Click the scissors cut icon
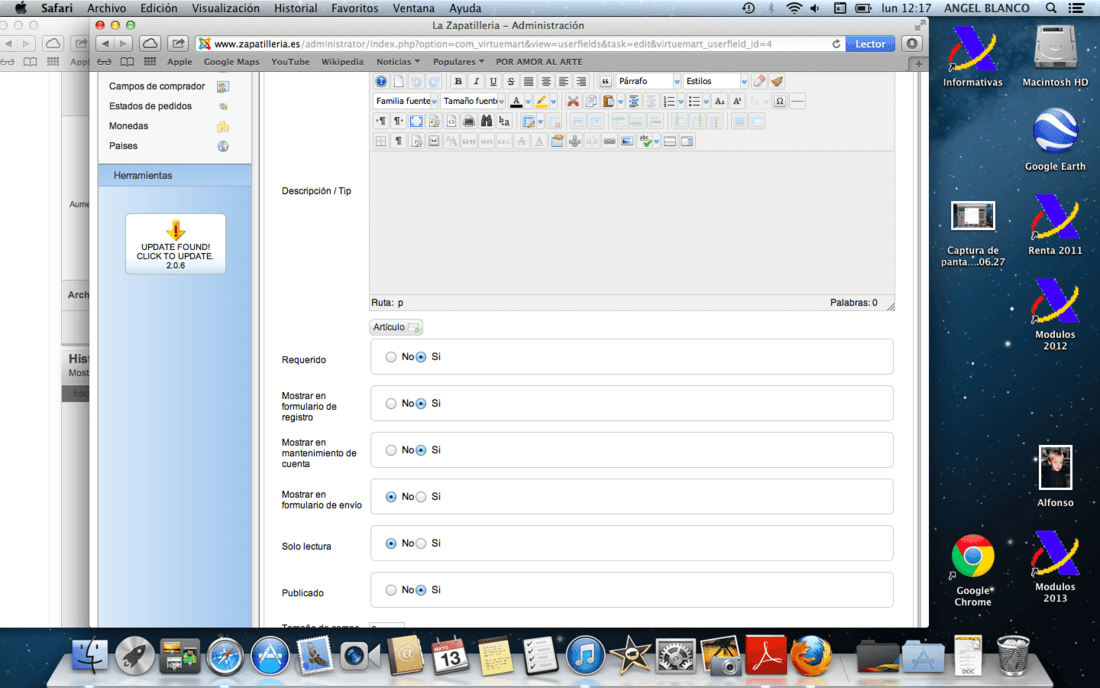1100x688 pixels. point(573,102)
